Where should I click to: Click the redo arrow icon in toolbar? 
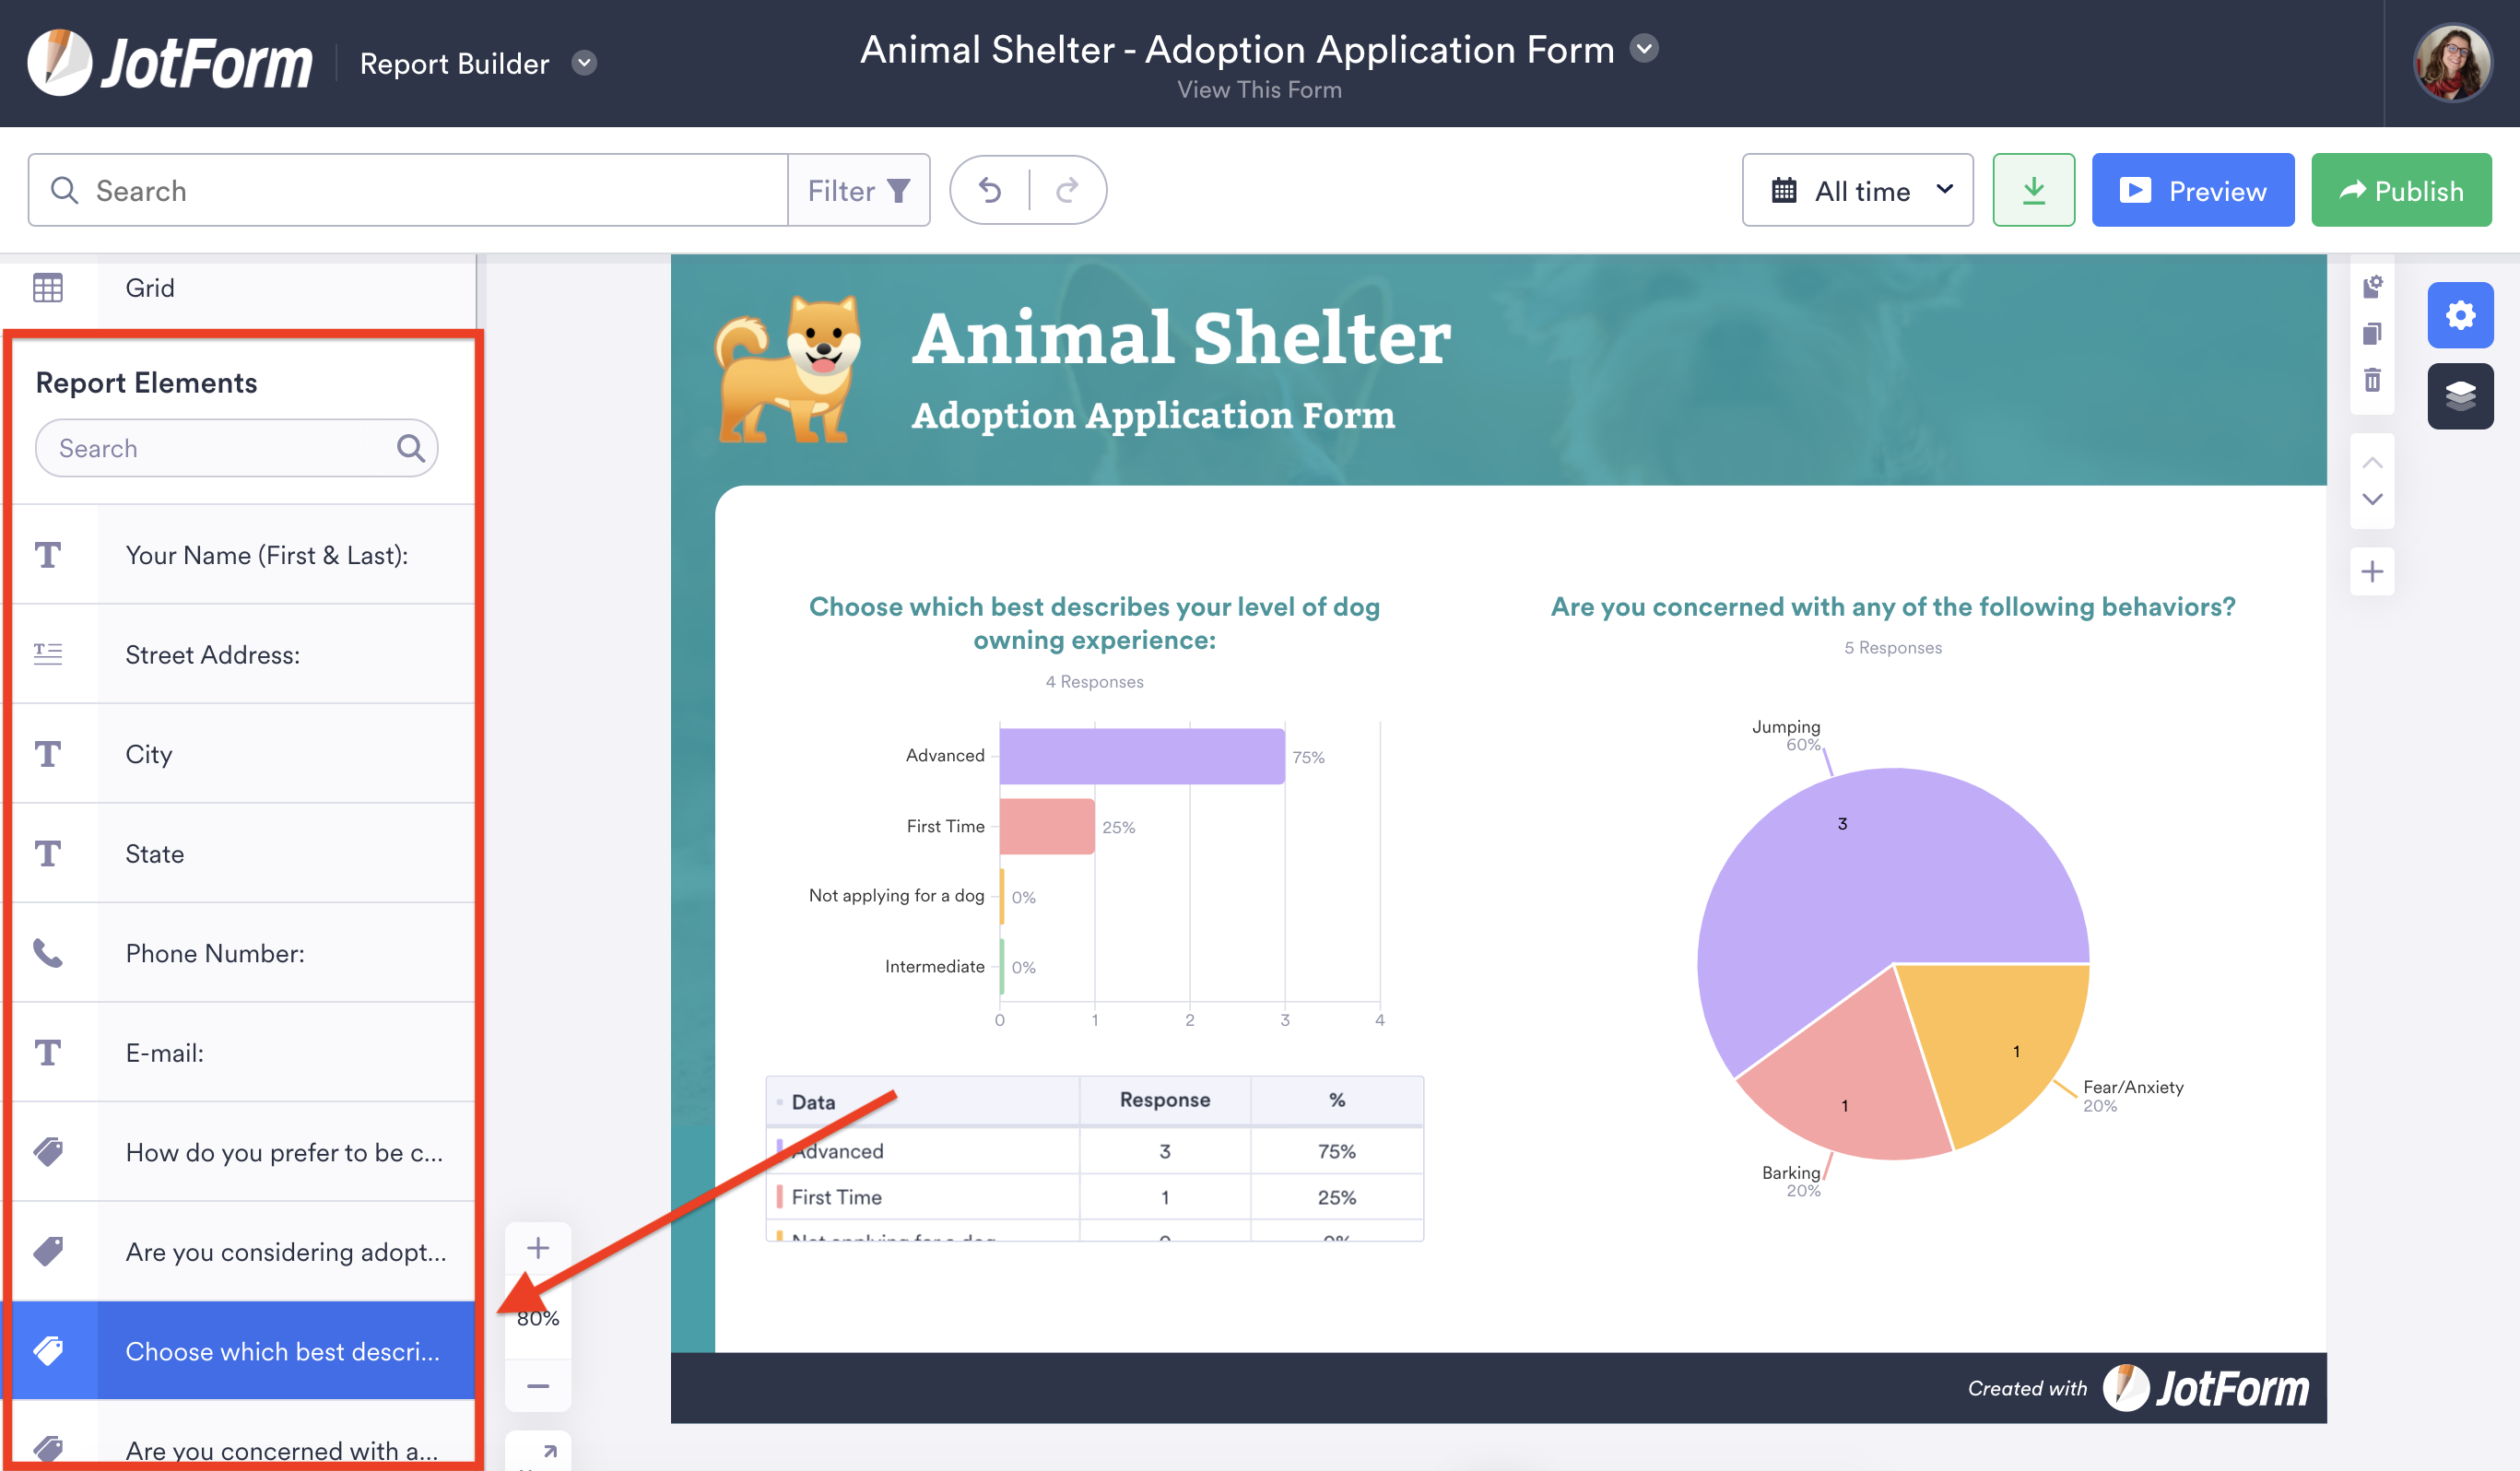(1068, 189)
